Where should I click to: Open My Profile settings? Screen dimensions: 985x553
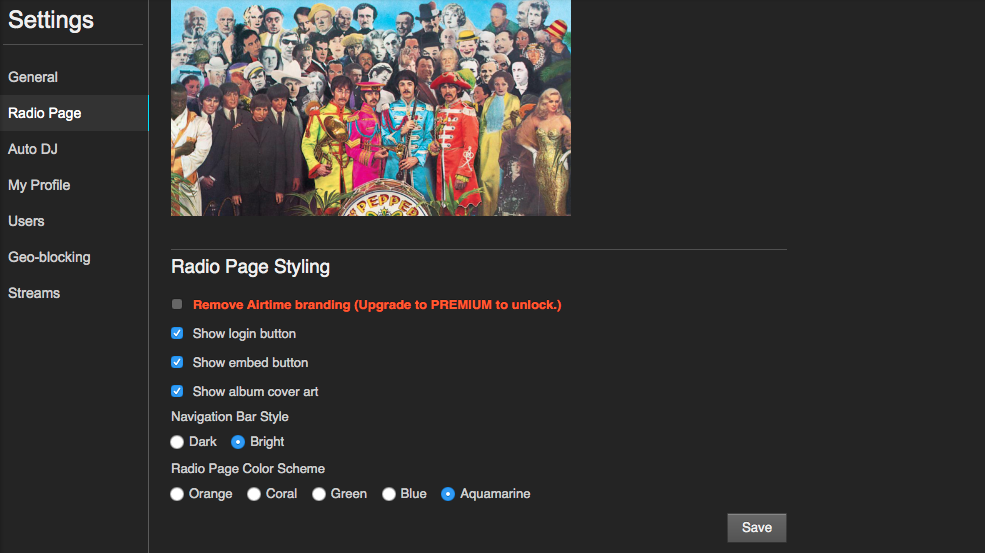[x=39, y=185]
